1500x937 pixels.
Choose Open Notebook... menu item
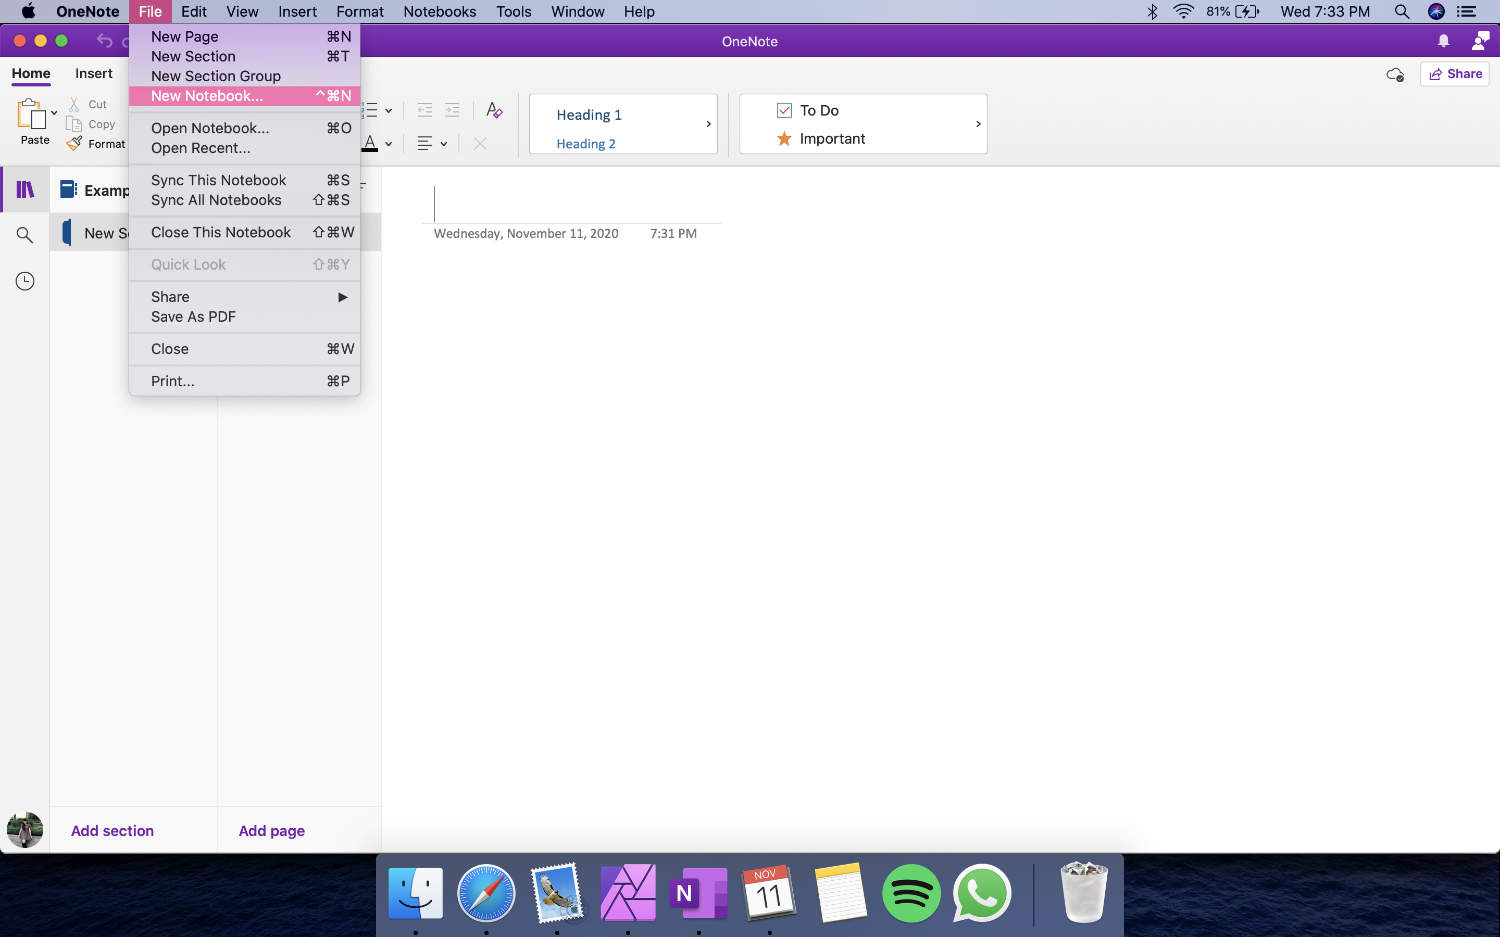244,128
